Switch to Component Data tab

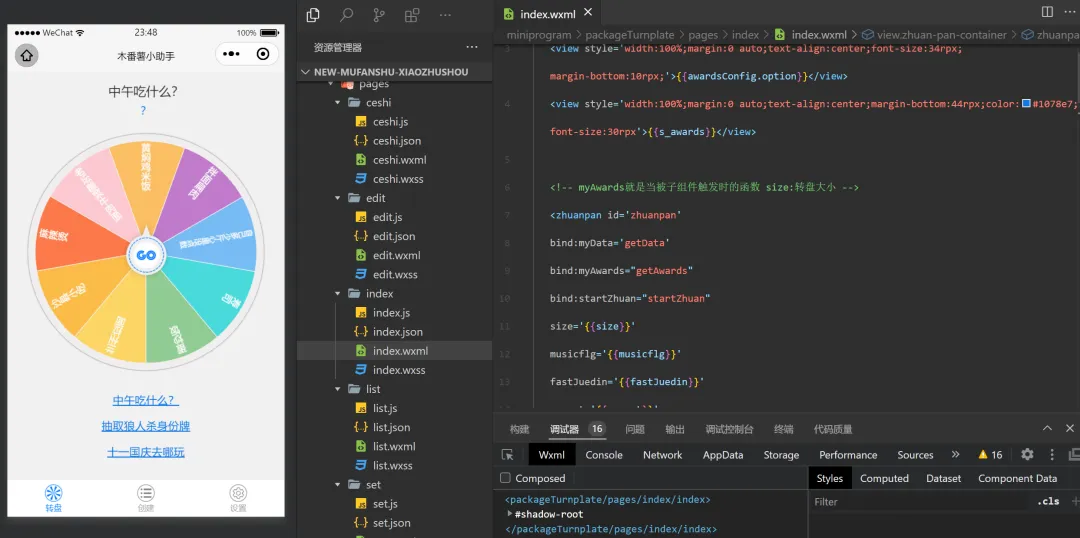pyautogui.click(x=1017, y=478)
